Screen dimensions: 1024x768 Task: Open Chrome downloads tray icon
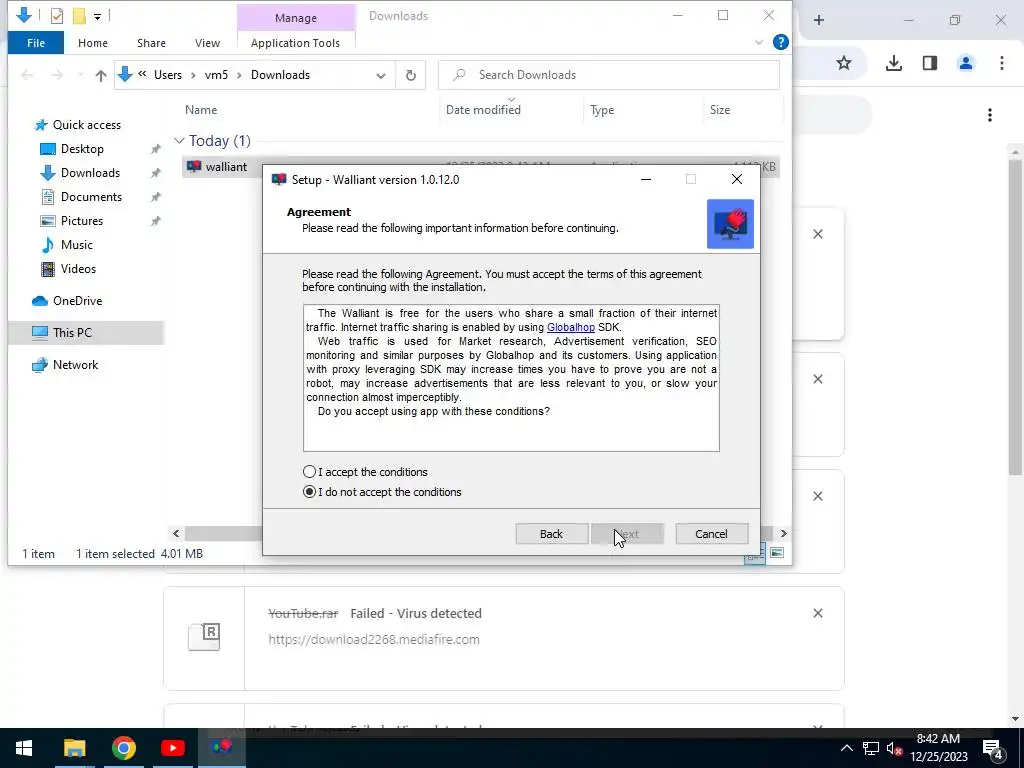893,63
